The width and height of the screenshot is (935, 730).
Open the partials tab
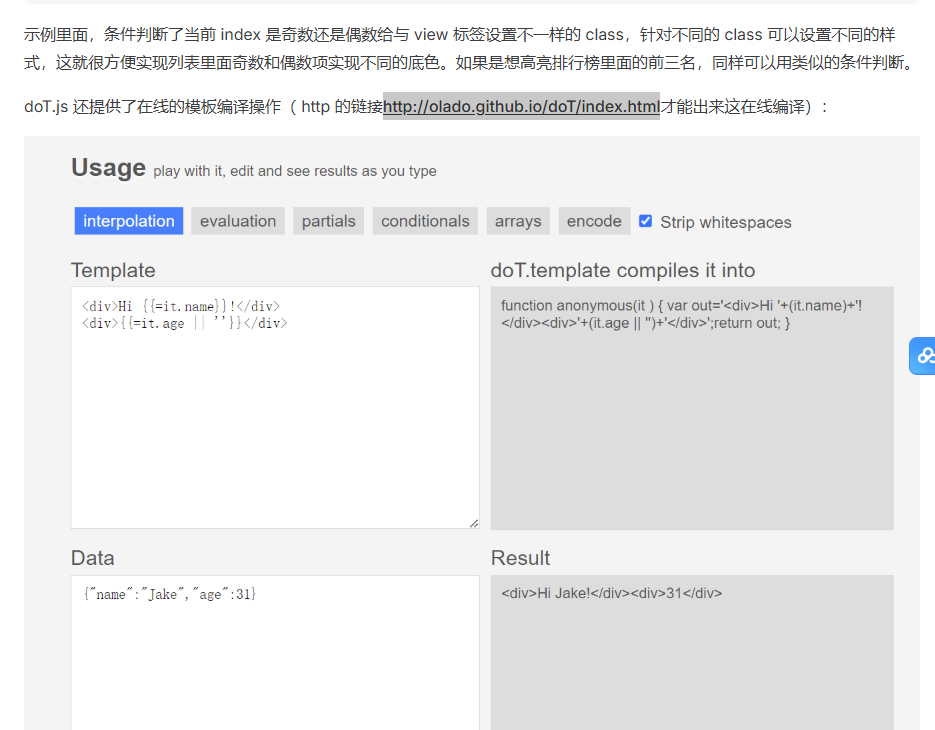(329, 221)
